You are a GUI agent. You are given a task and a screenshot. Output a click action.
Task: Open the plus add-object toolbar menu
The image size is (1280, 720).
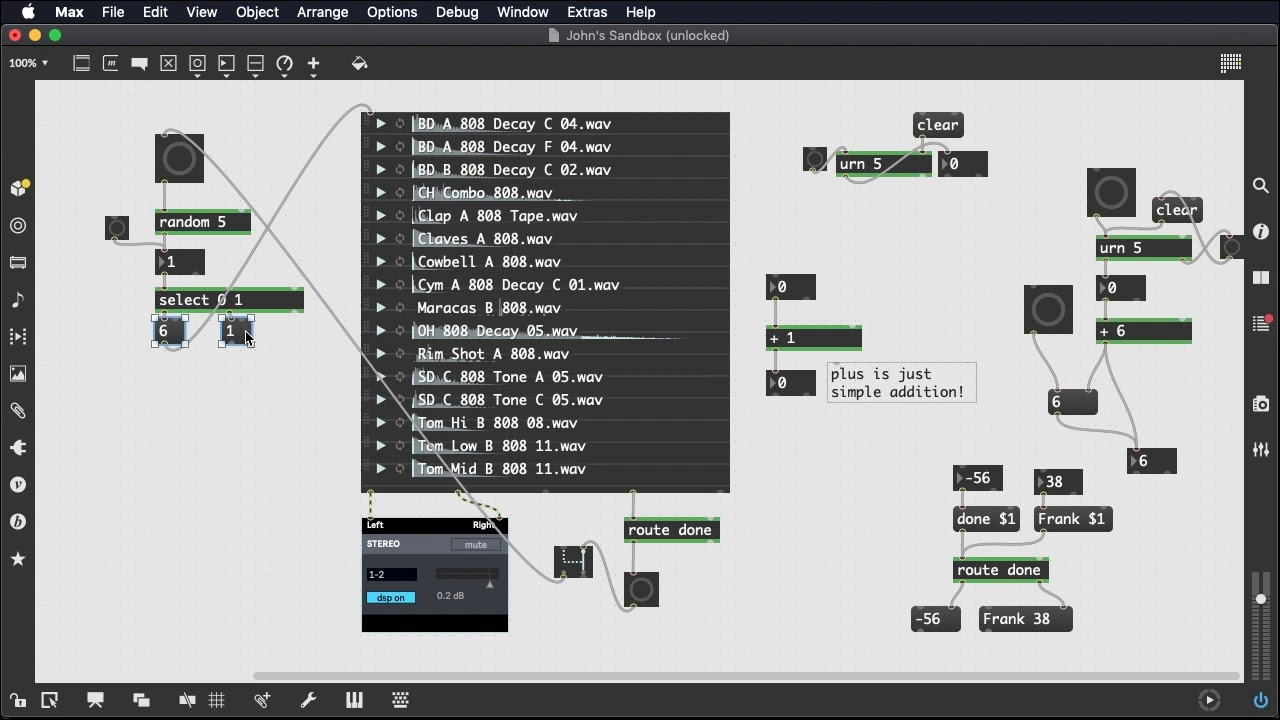314,63
